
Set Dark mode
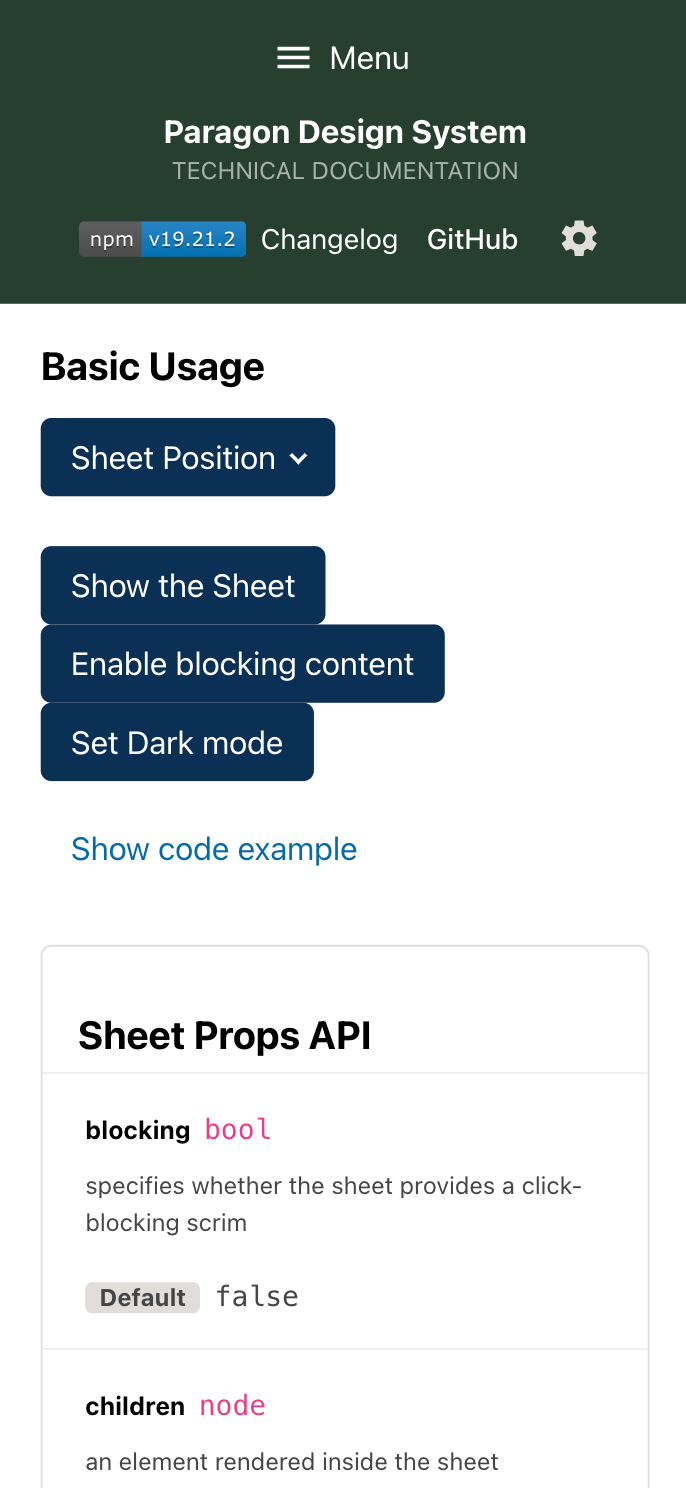(177, 741)
